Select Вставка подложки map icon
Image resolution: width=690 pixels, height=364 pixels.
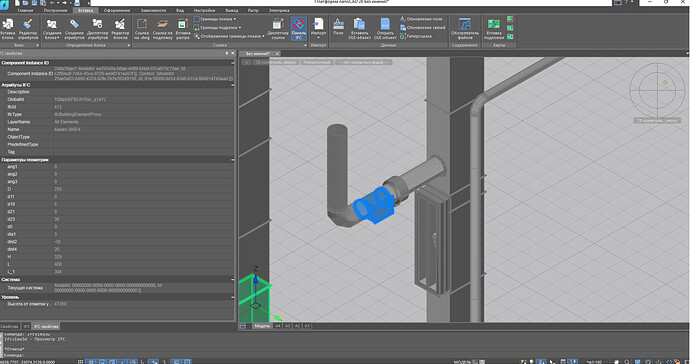494,29
